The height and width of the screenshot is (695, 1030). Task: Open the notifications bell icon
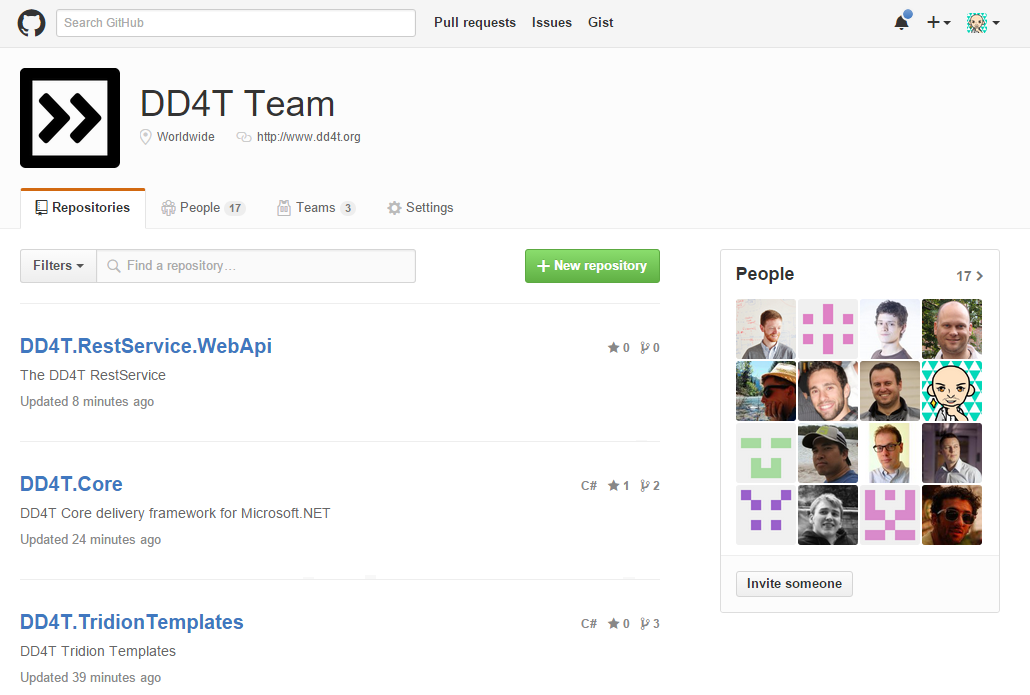903,22
